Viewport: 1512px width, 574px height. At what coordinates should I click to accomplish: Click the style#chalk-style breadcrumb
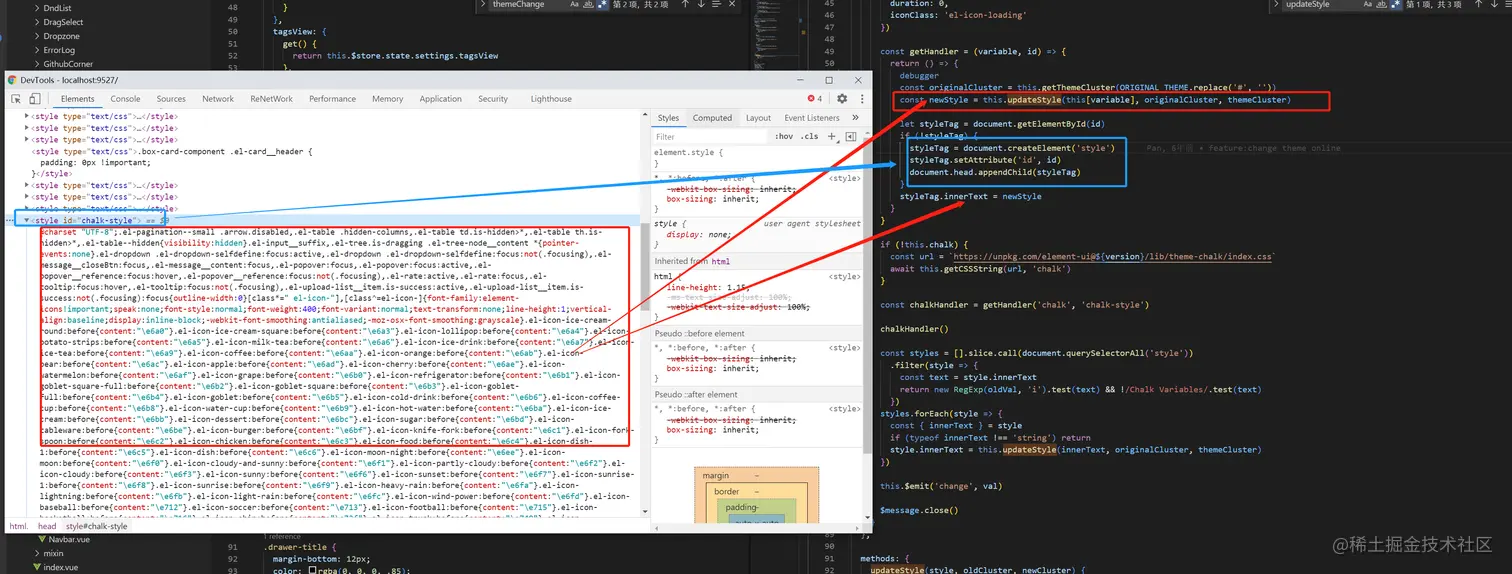coord(97,526)
